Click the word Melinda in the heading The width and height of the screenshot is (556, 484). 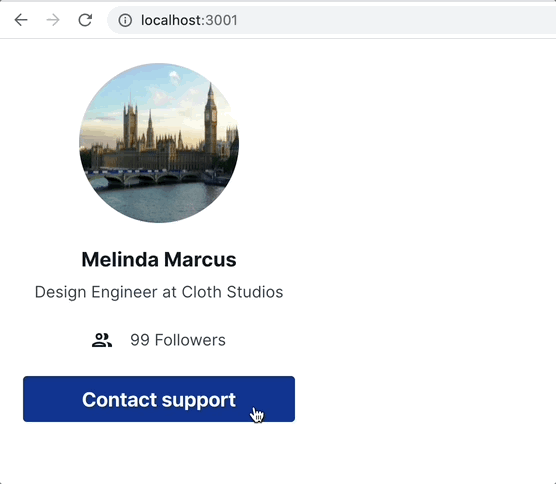(120, 259)
